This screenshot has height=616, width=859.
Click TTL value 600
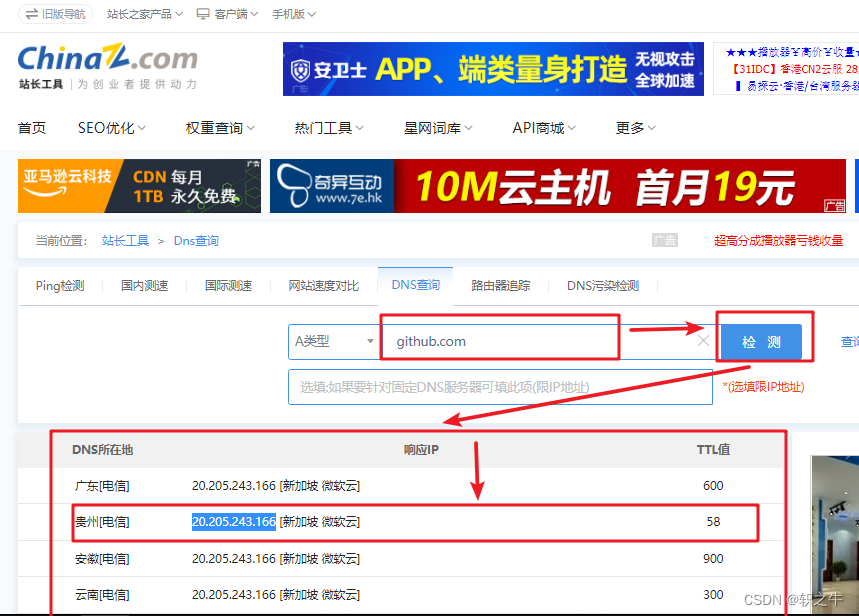[713, 486]
